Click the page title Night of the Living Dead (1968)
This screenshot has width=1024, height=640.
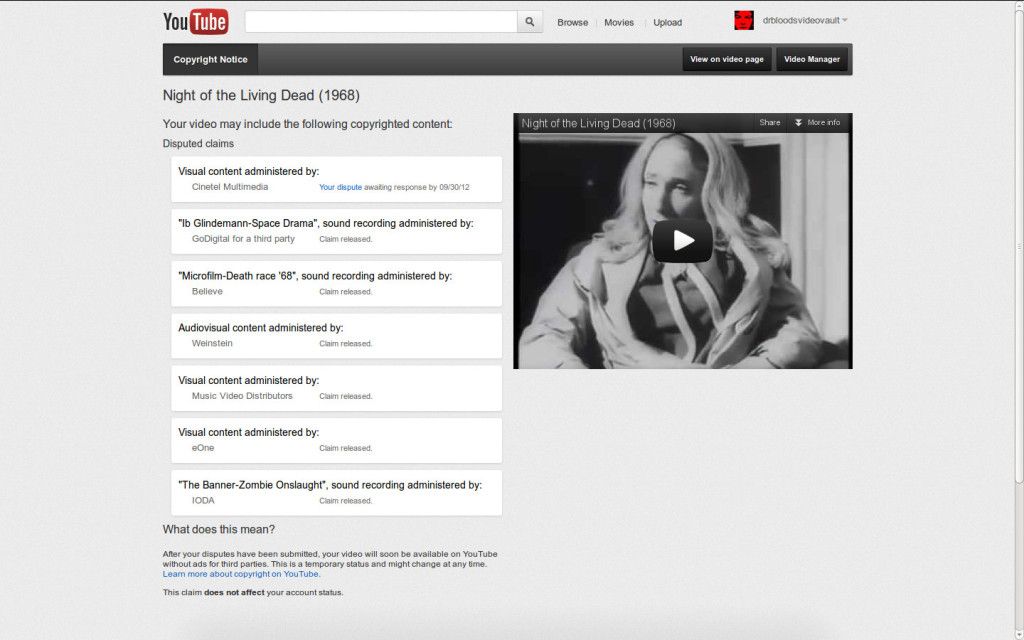click(261, 95)
